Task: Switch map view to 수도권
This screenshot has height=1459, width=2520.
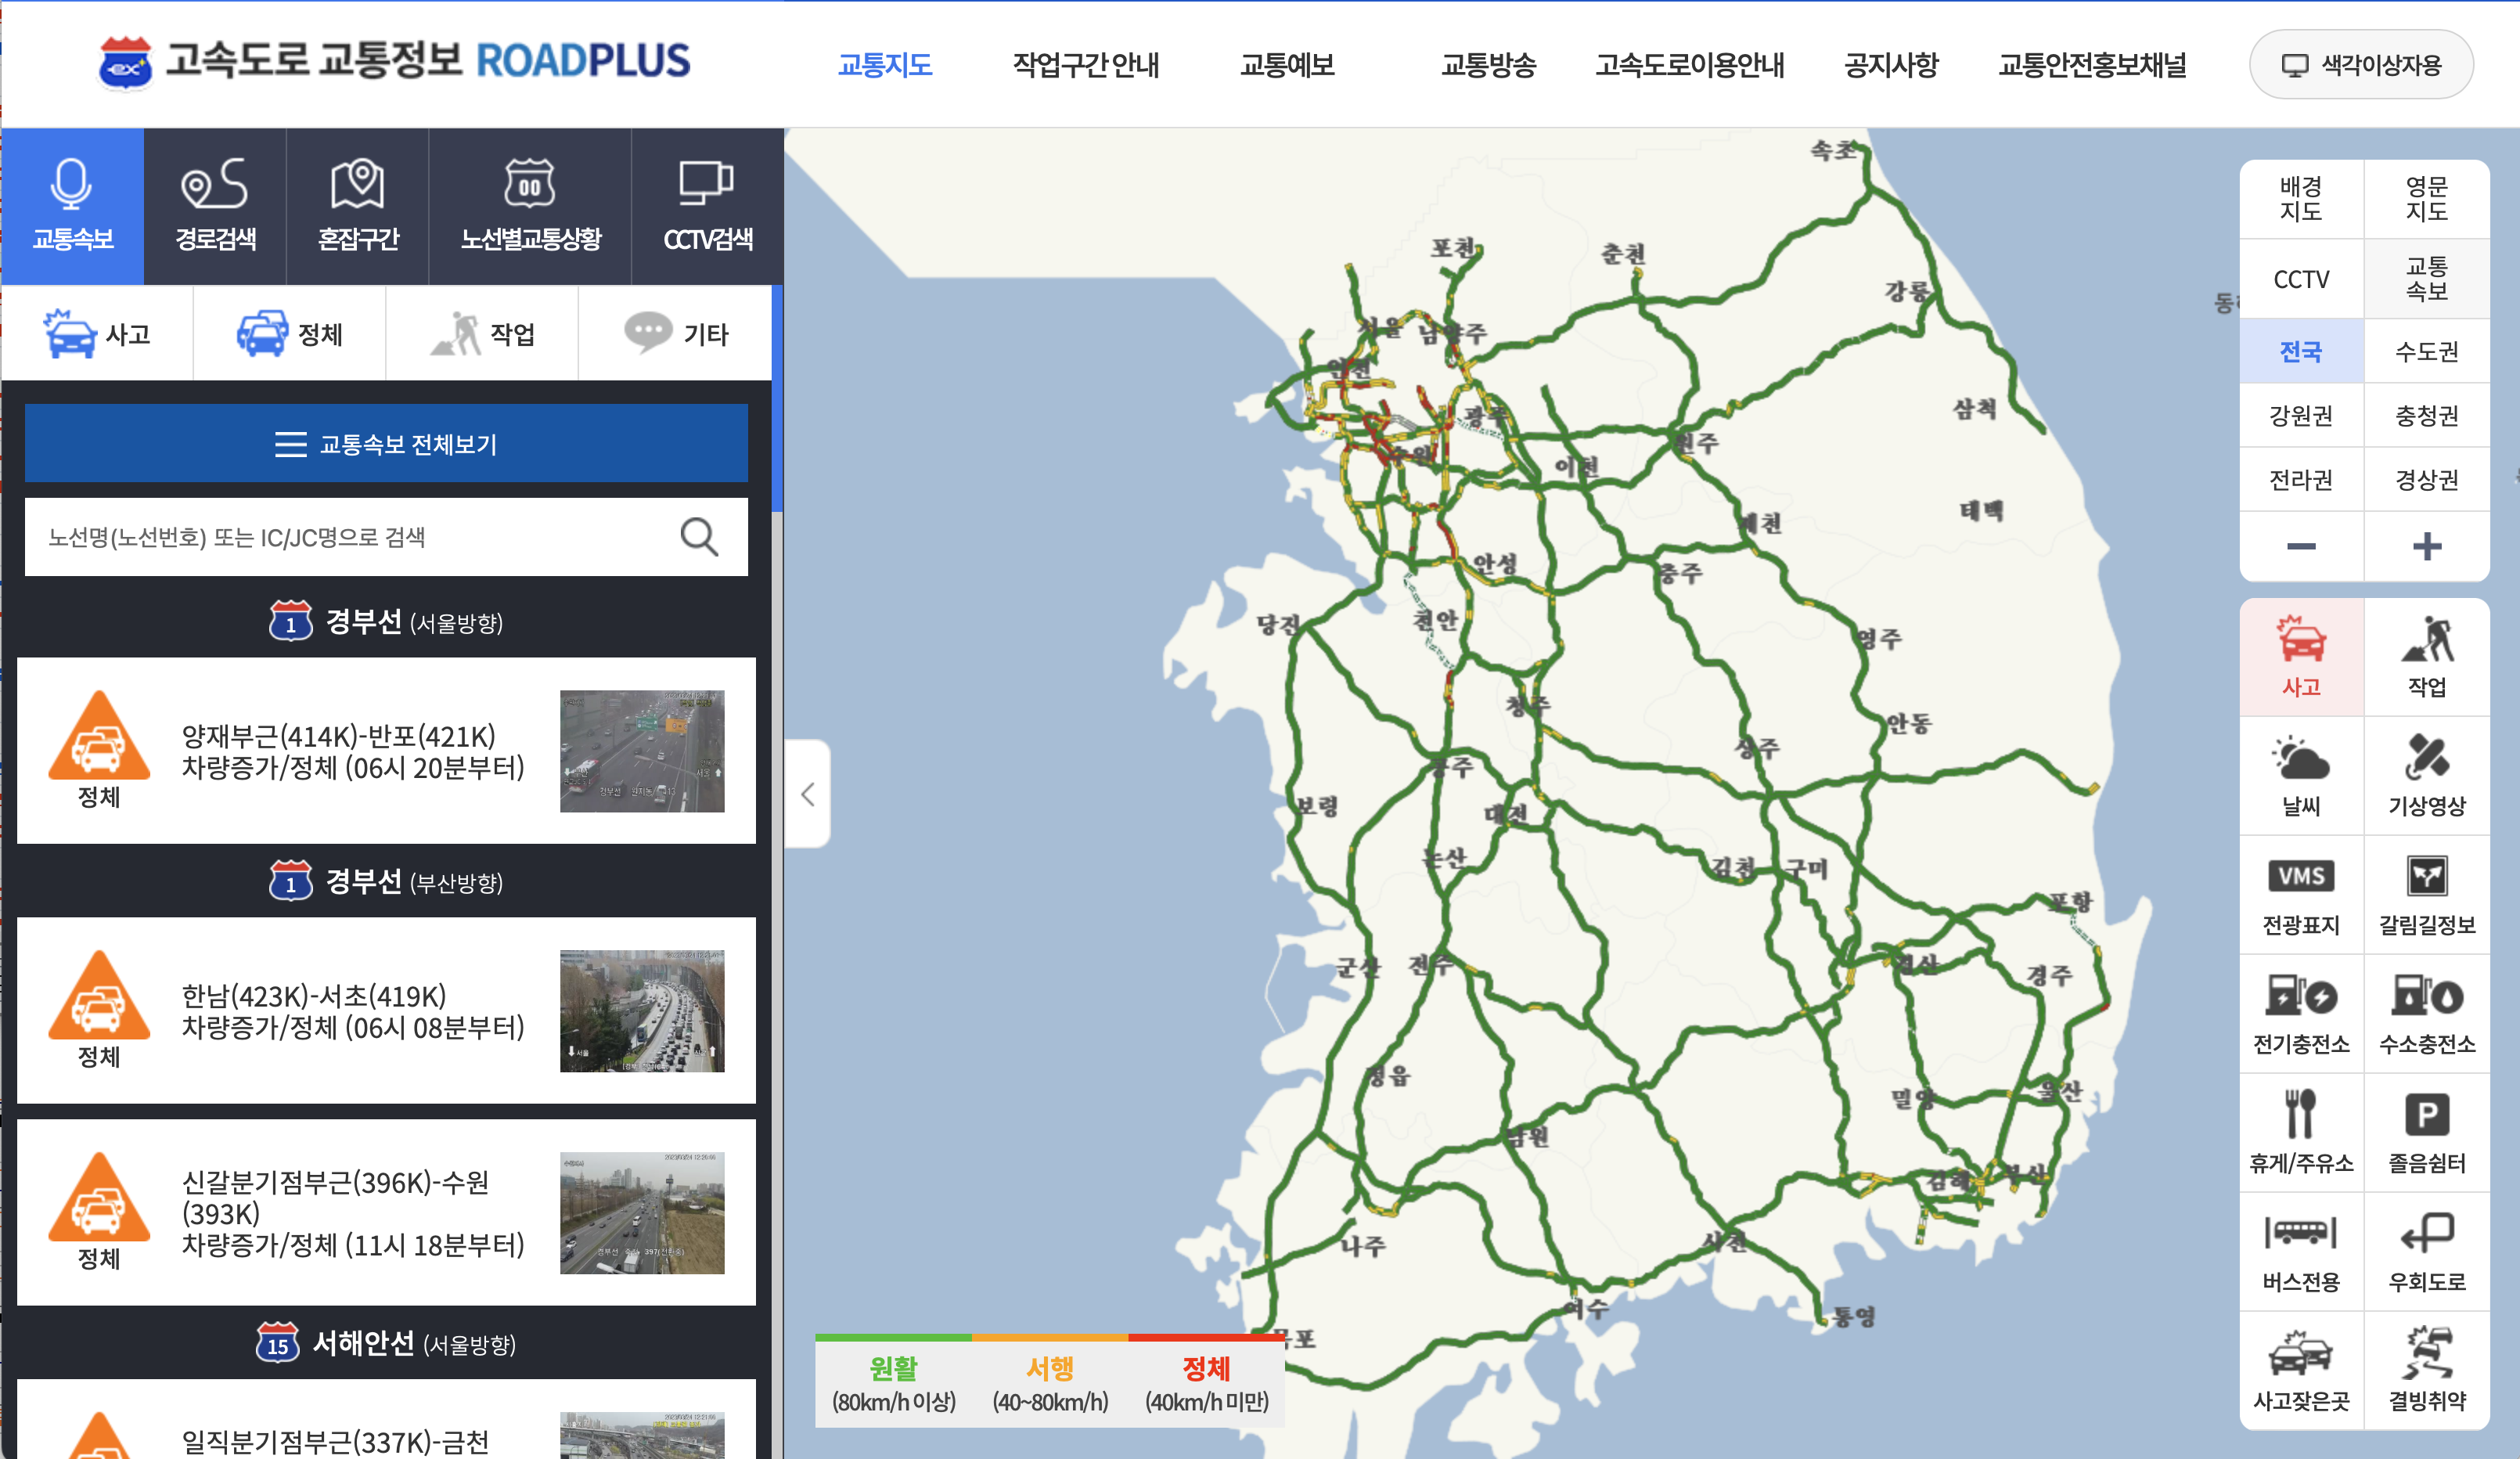Action: coord(2426,351)
